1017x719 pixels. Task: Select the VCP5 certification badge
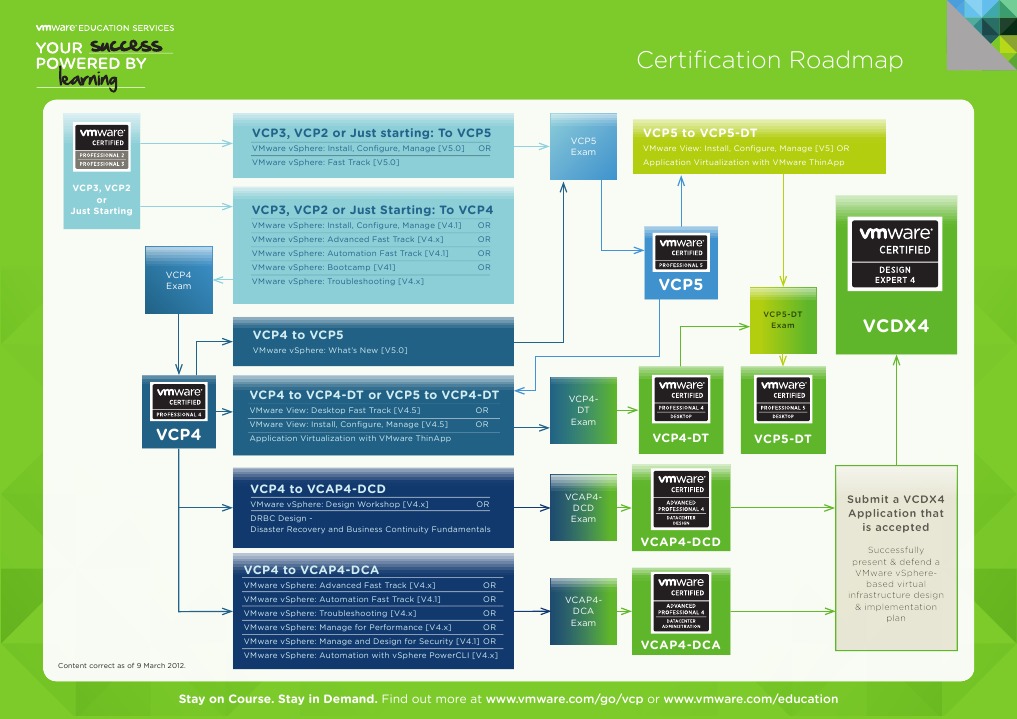pos(679,263)
